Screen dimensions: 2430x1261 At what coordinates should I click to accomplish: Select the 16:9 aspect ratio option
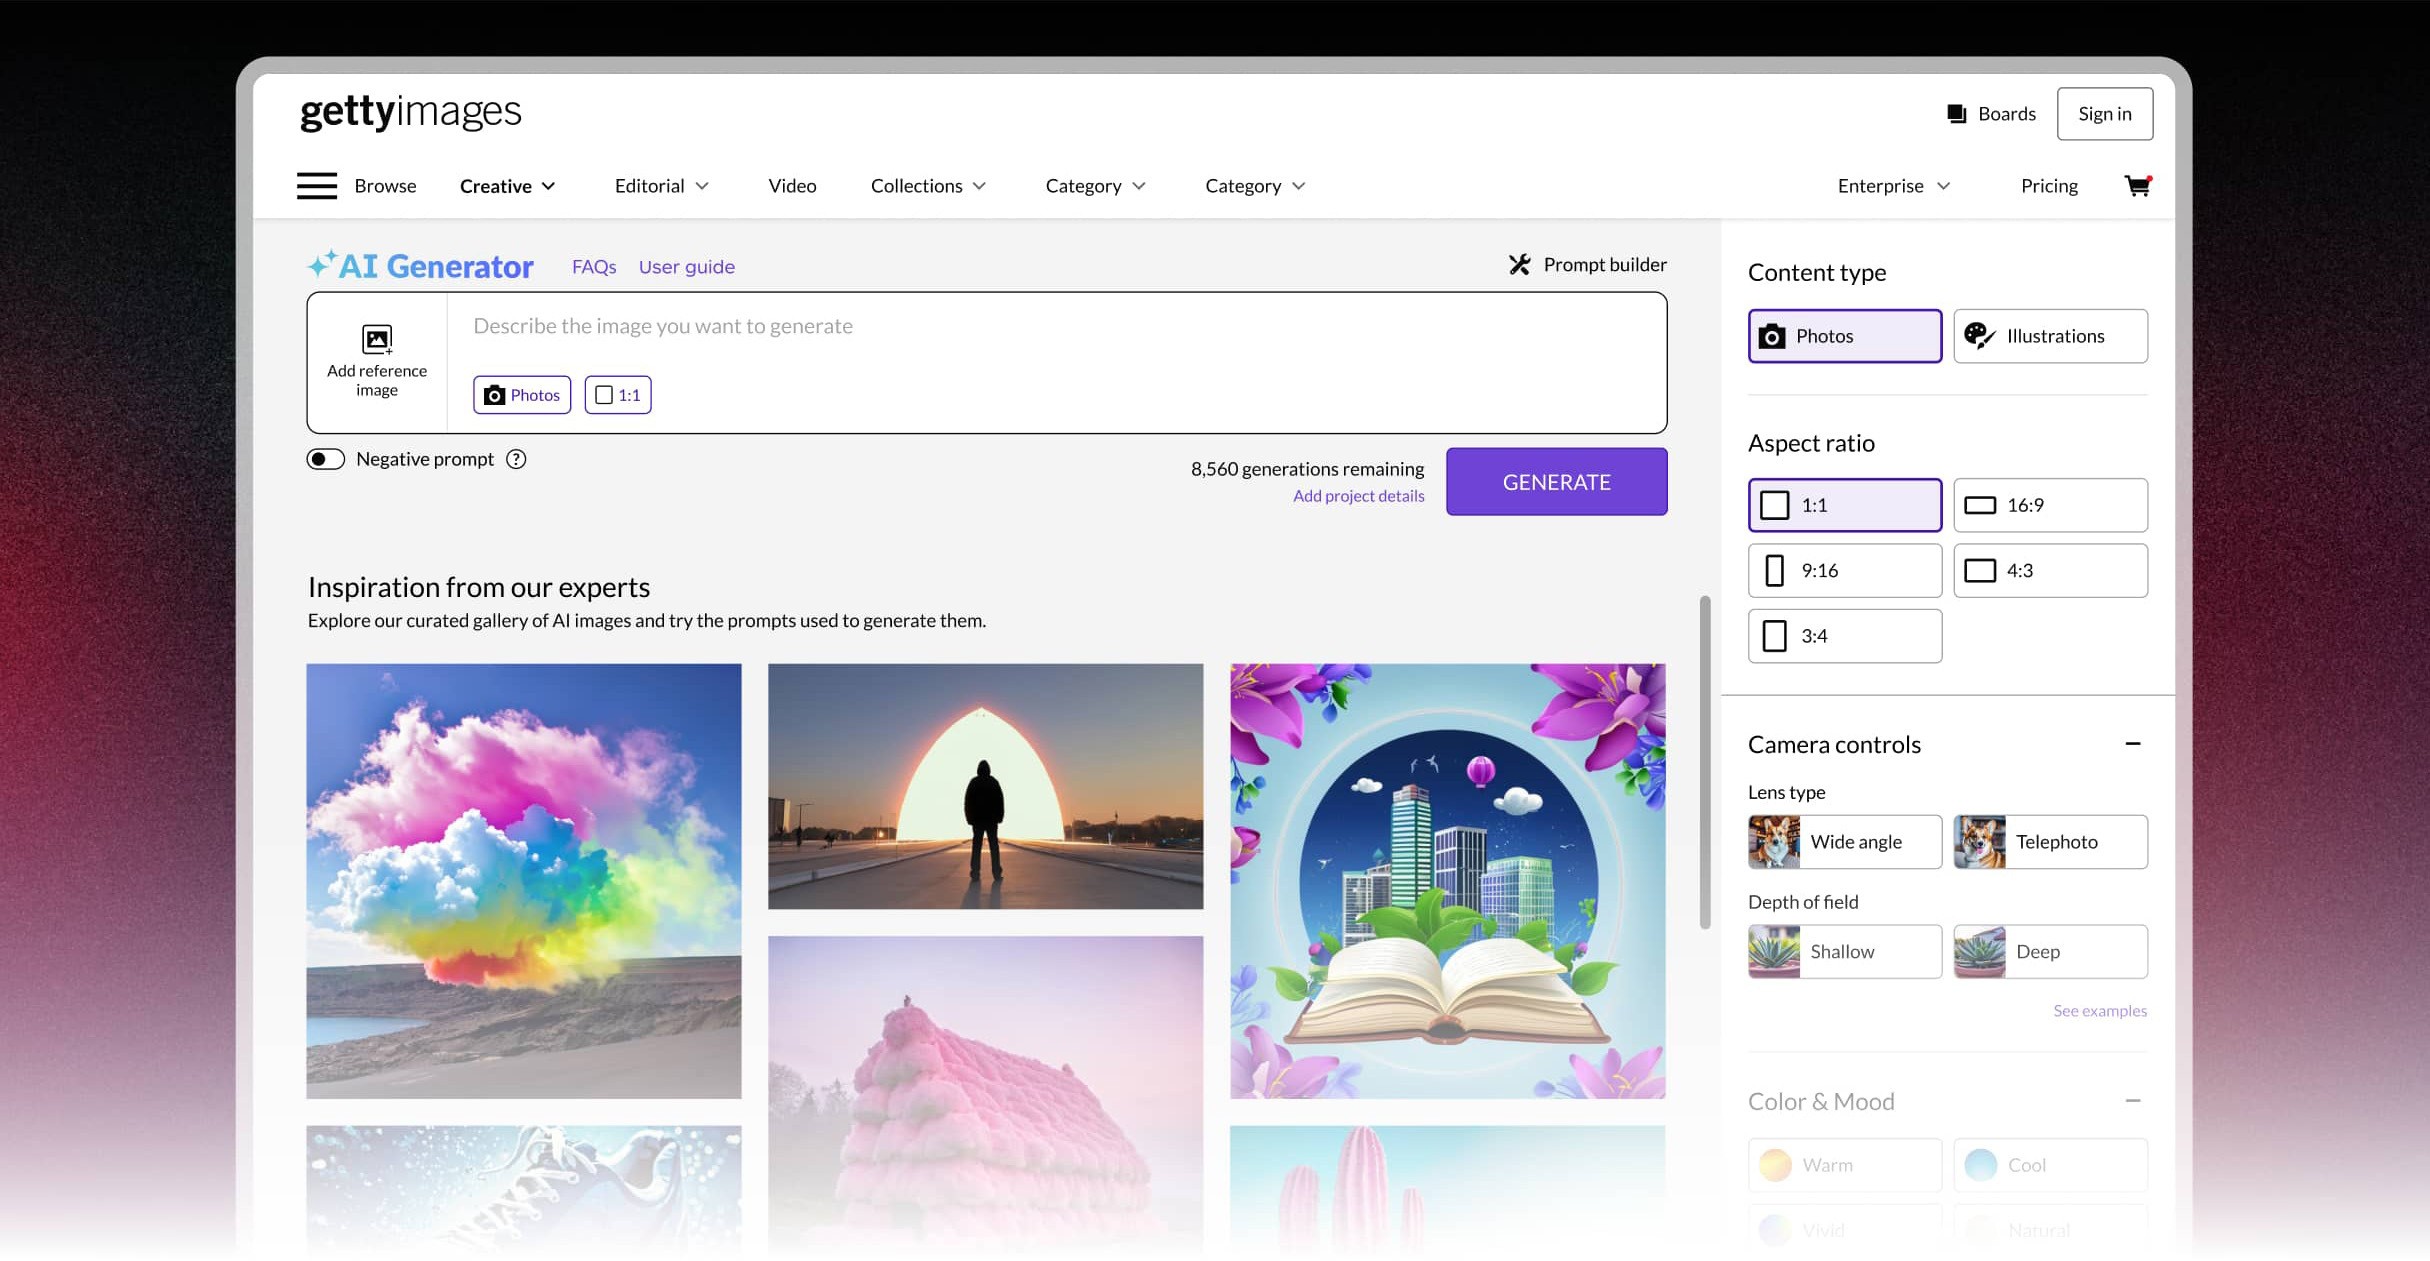coord(2051,504)
